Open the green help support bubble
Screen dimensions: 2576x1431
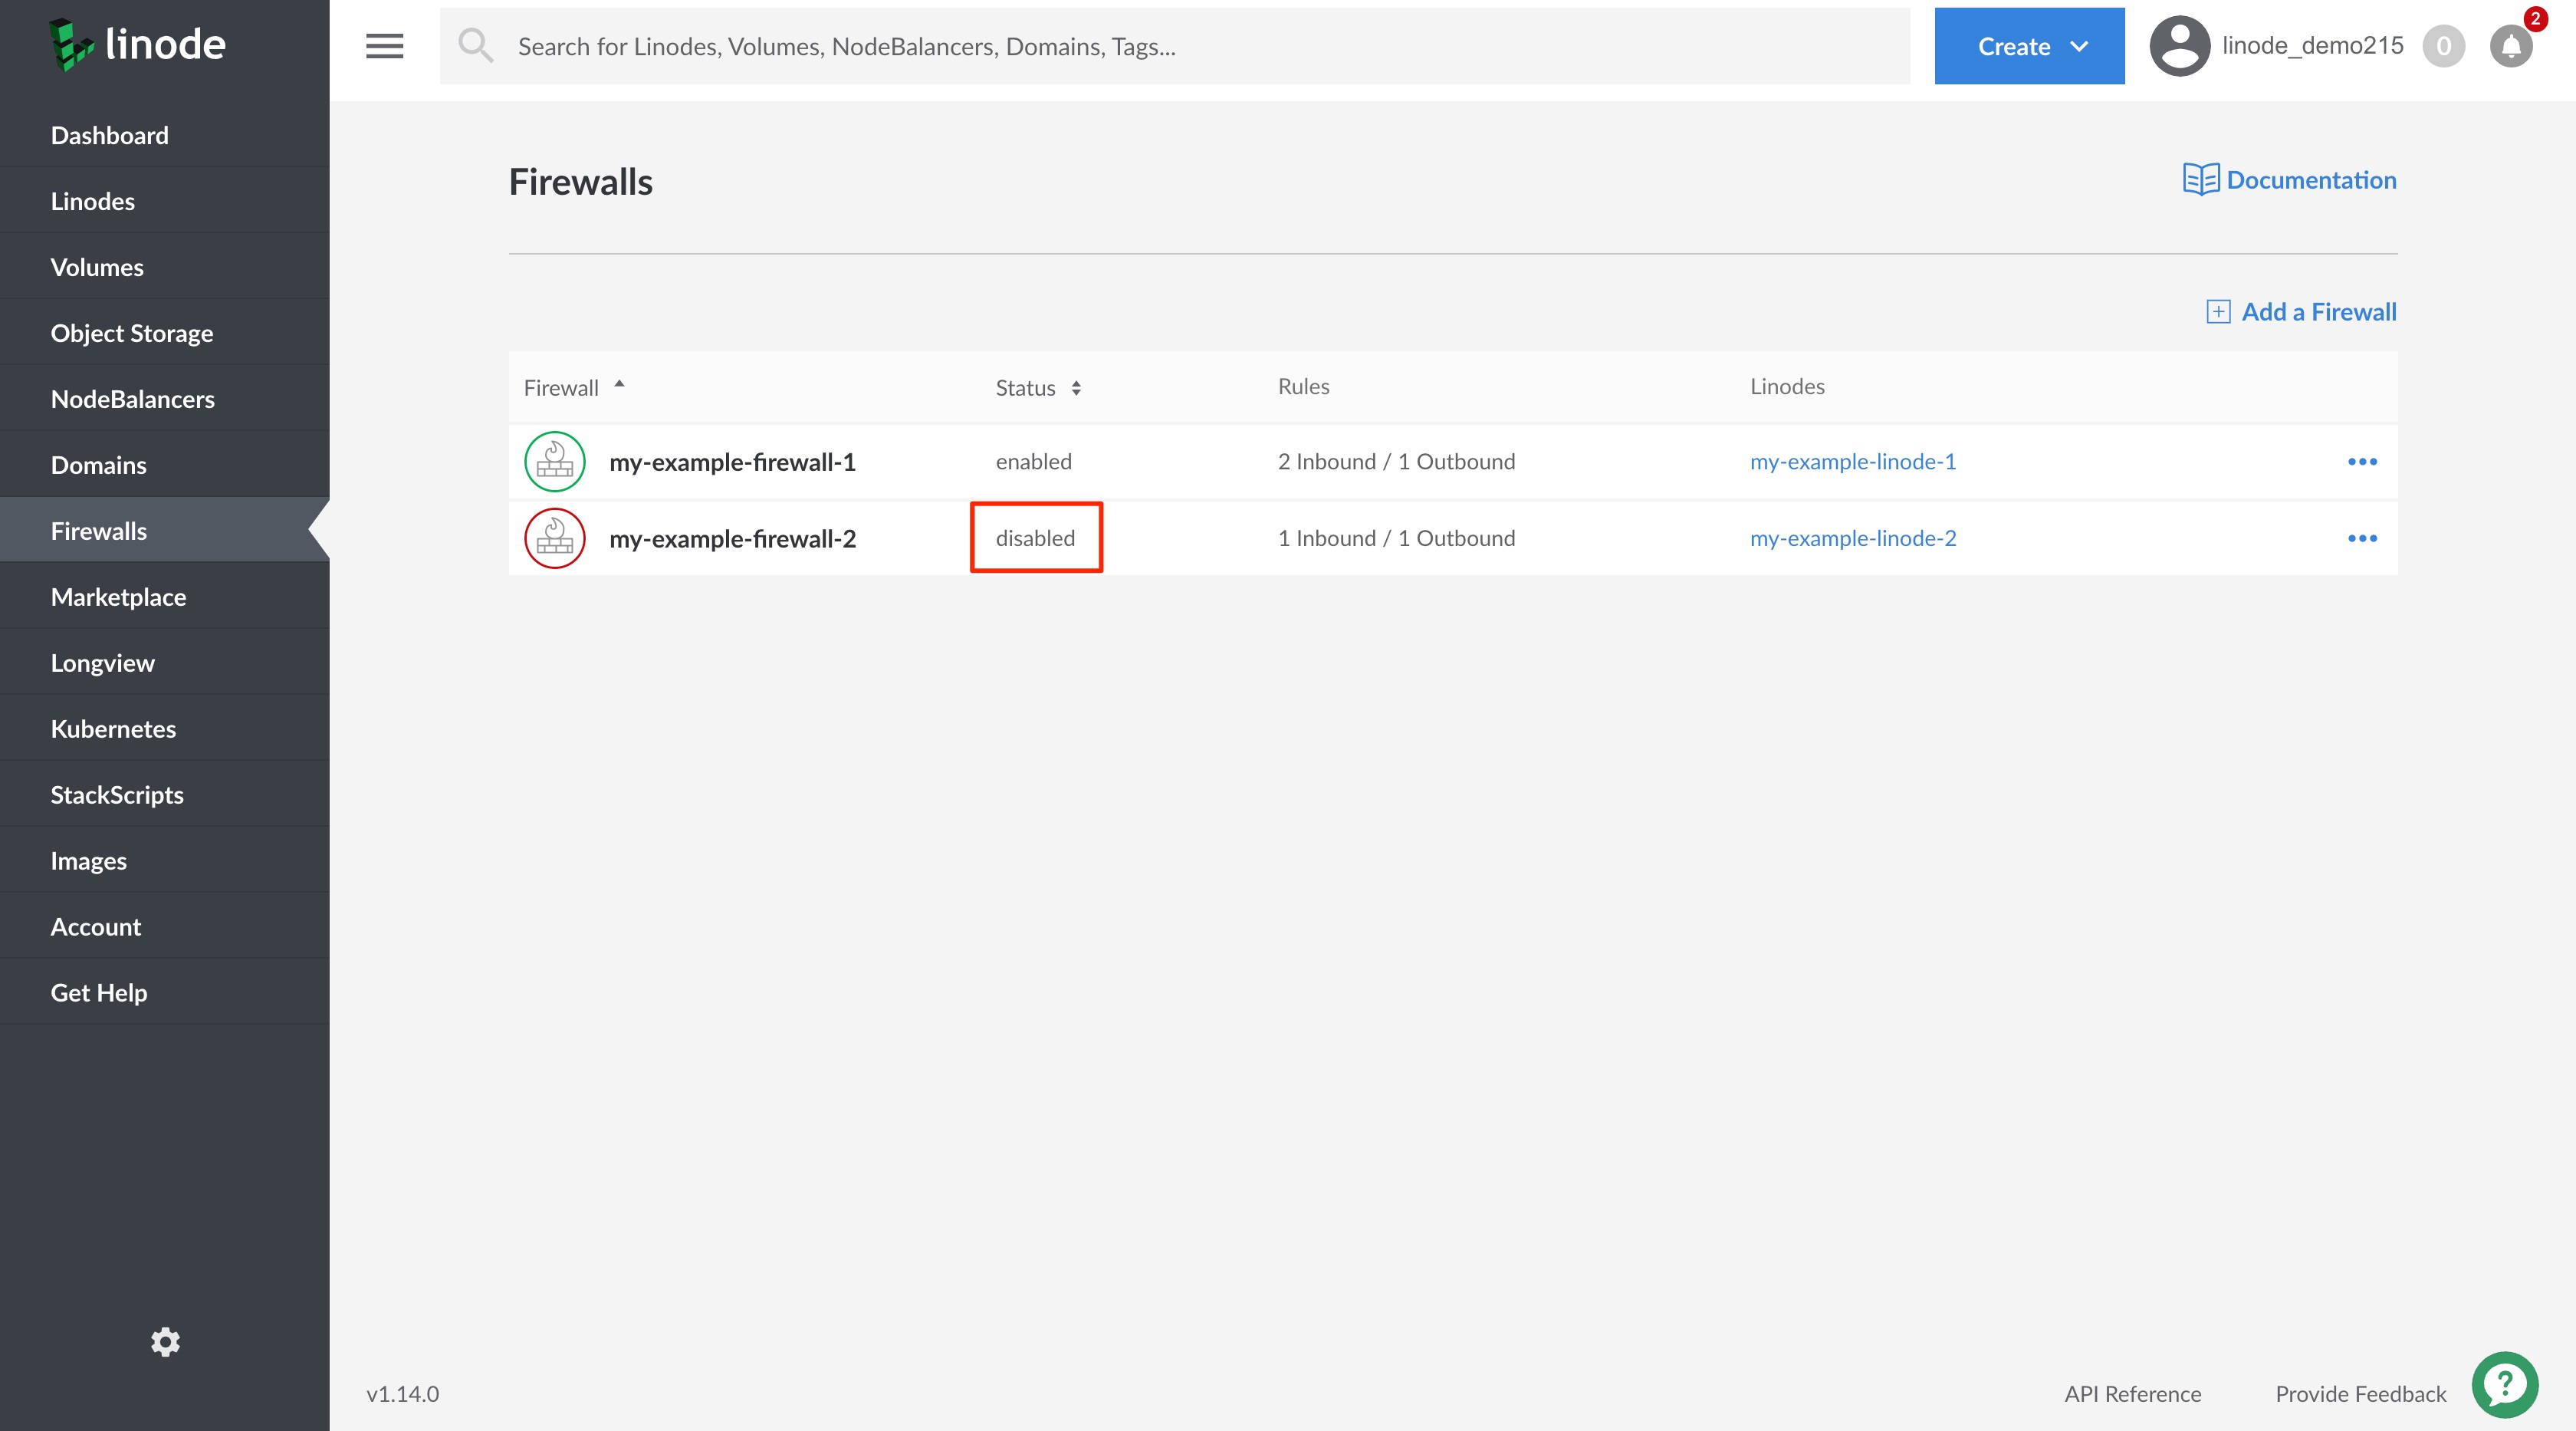tap(2504, 1385)
